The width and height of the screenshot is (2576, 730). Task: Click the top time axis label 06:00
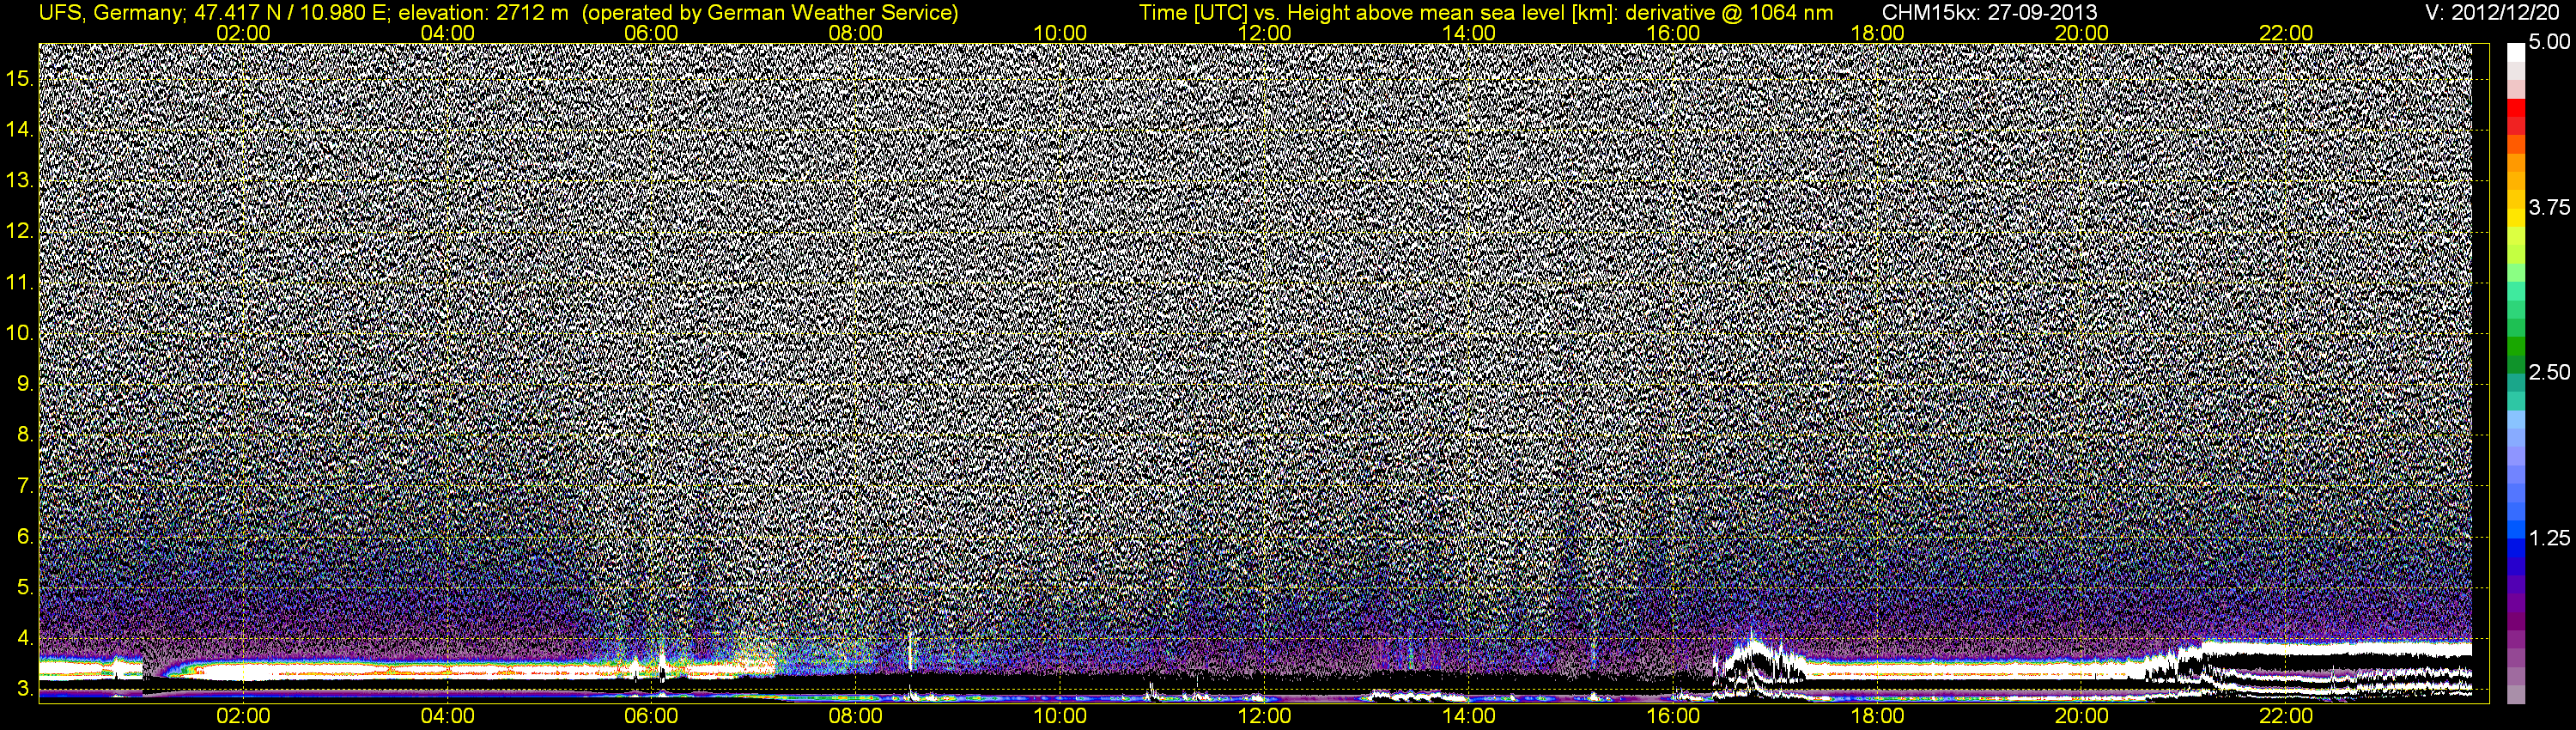tap(651, 33)
